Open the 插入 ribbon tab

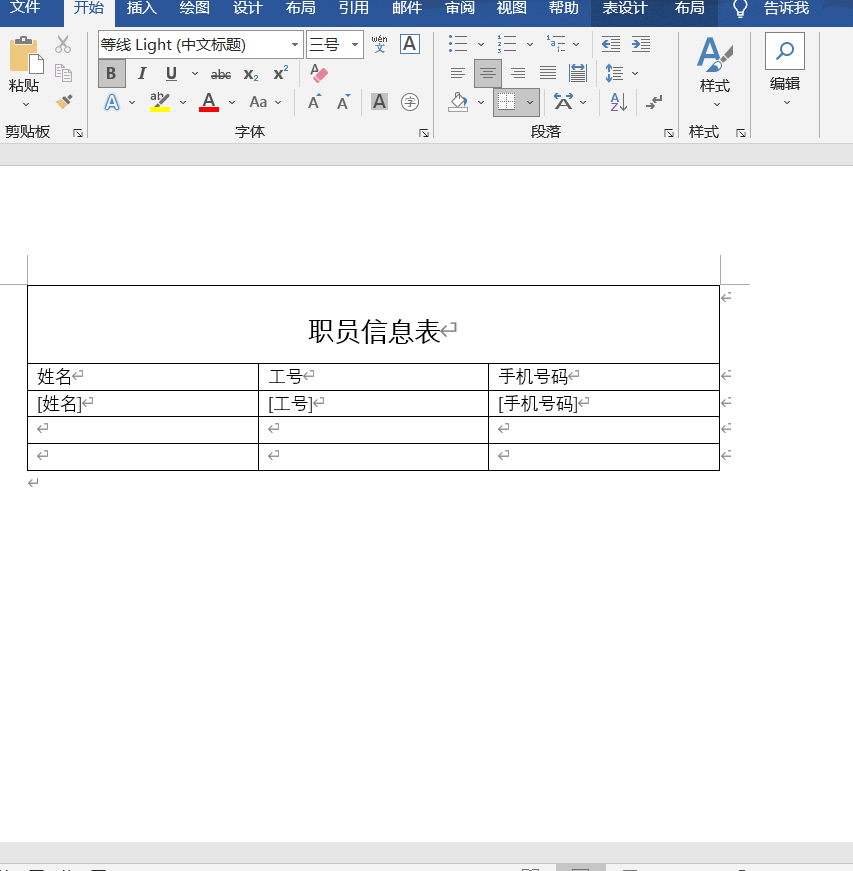(x=140, y=10)
